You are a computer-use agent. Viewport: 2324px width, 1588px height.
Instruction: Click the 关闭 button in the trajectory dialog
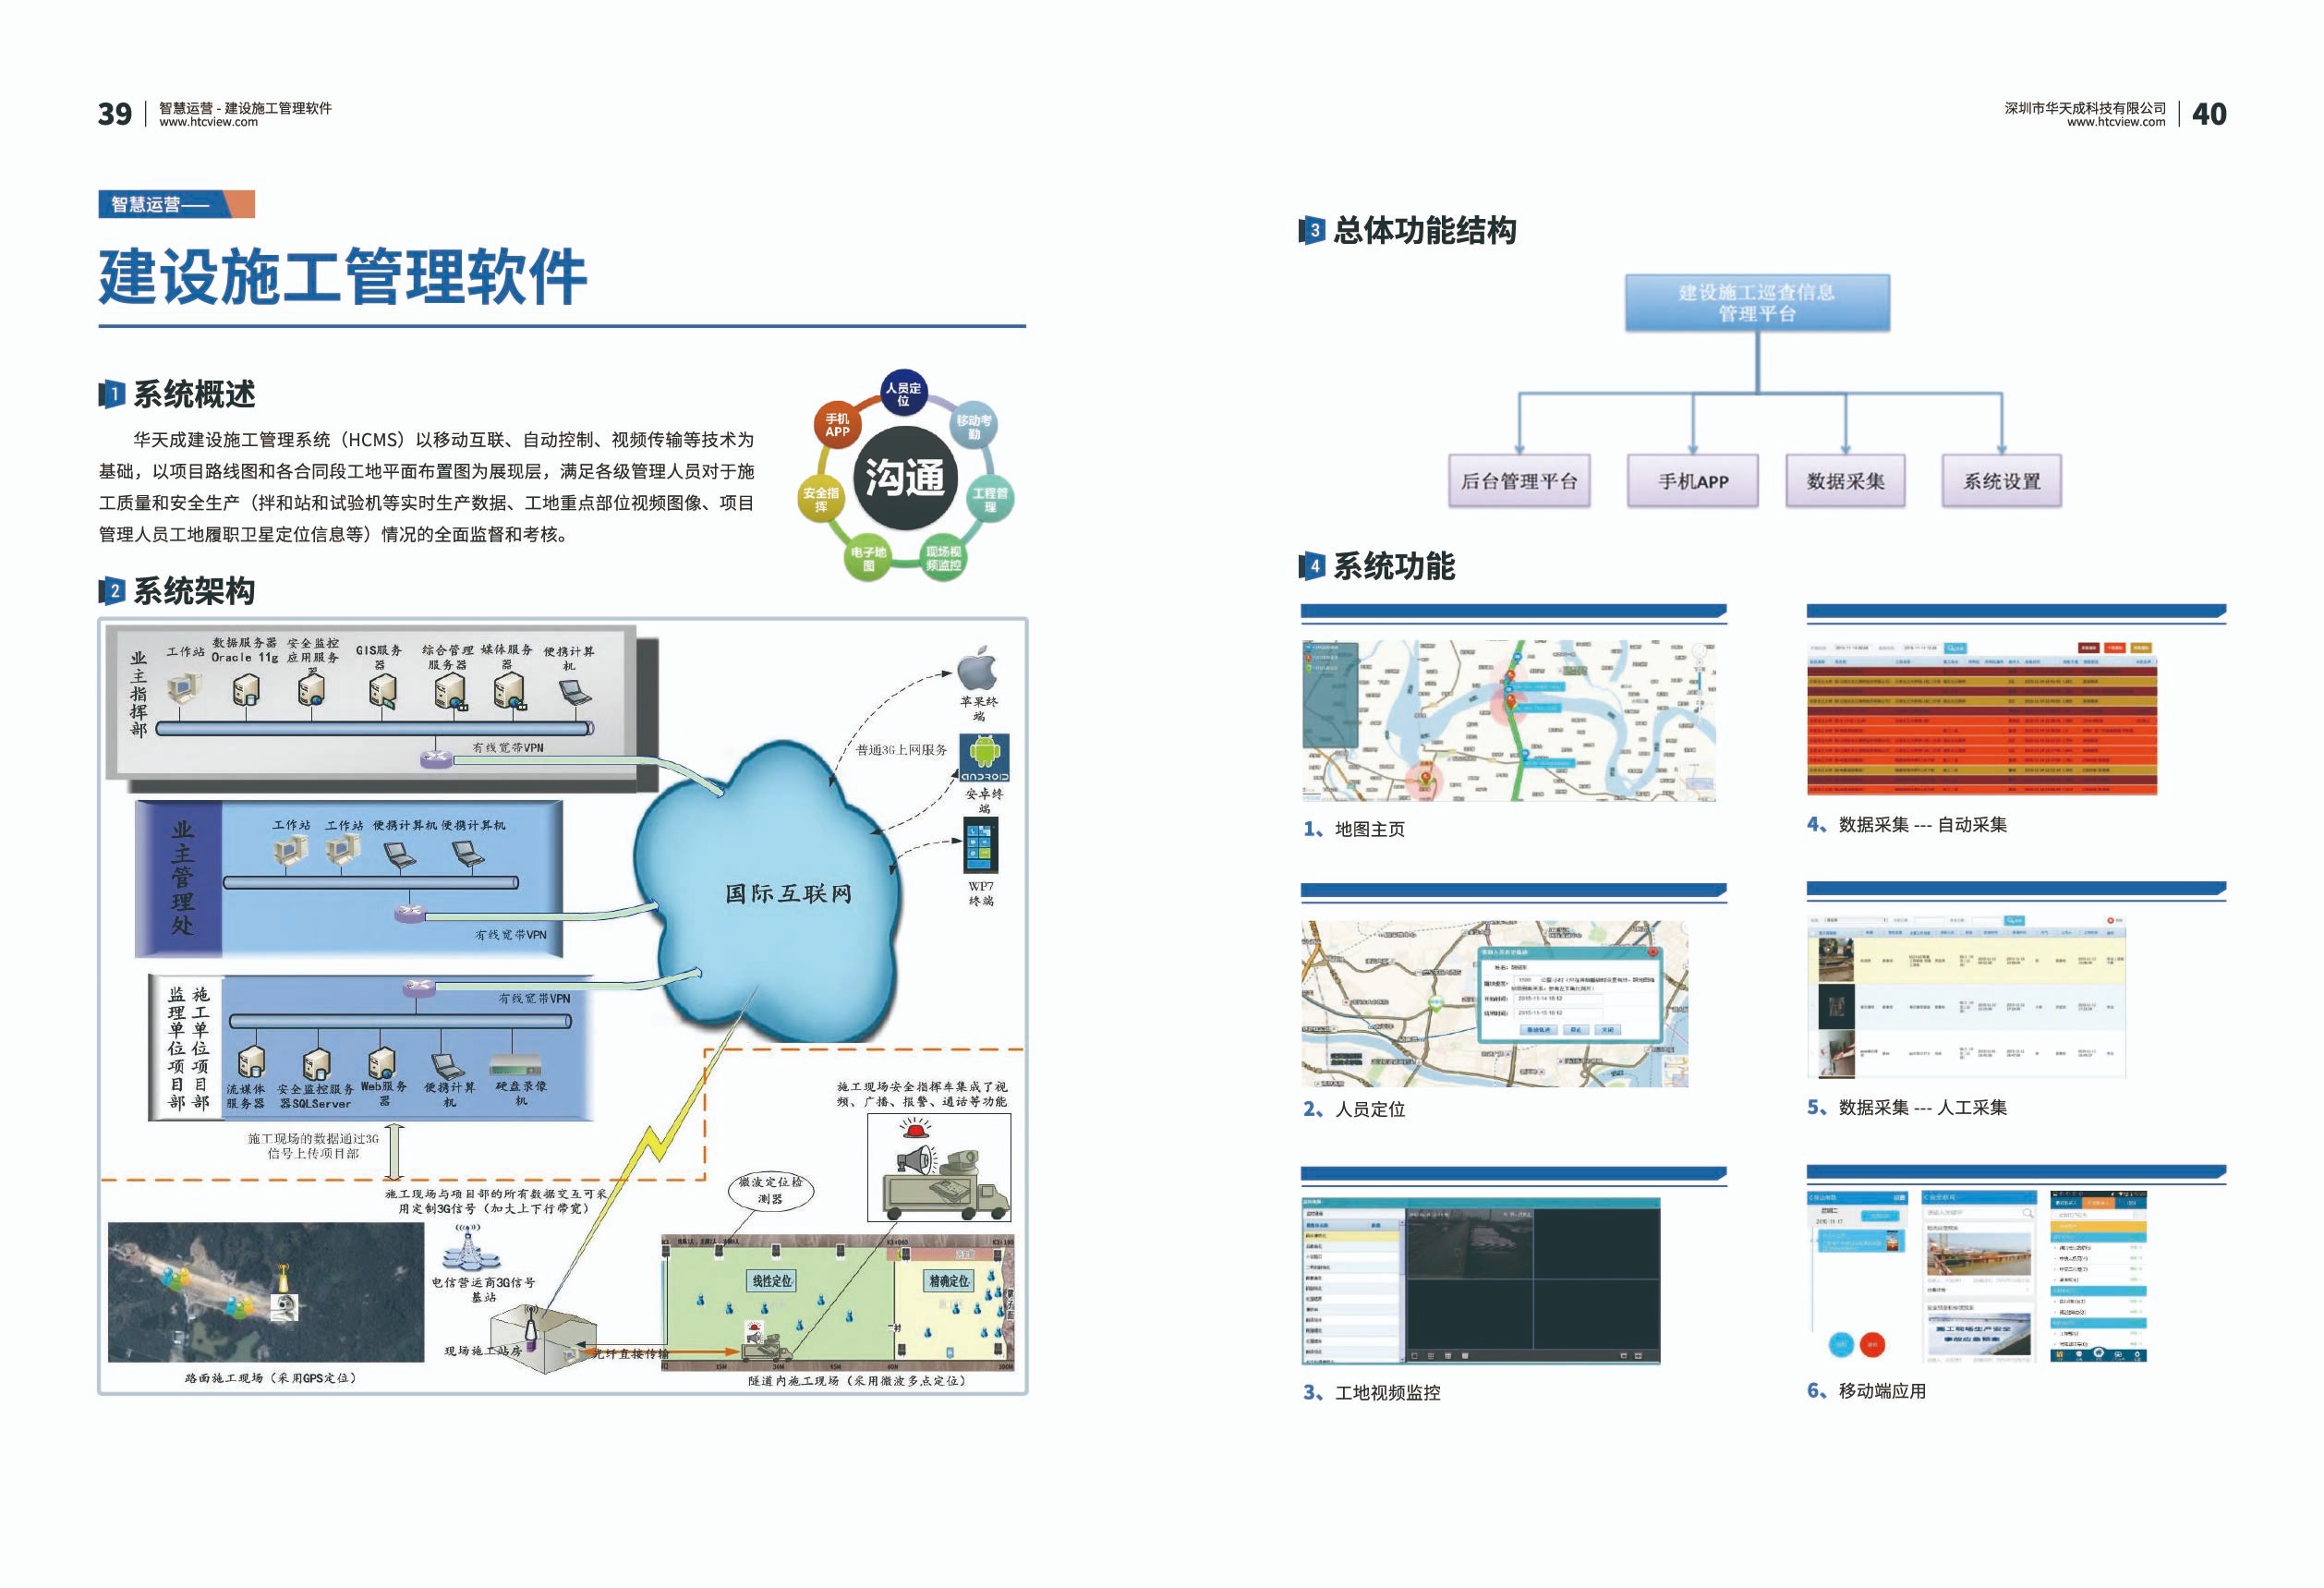[1610, 1030]
